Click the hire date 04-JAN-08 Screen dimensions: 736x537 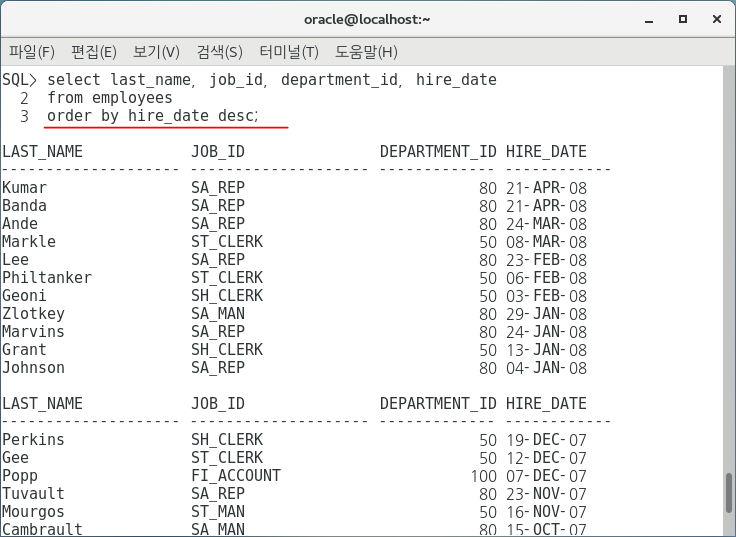pyautogui.click(x=546, y=368)
